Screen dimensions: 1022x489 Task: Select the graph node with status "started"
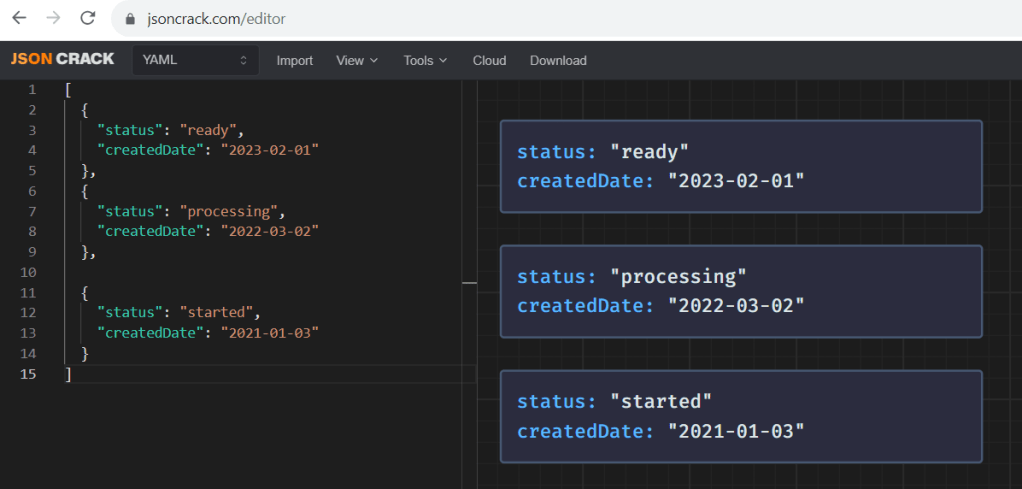pyautogui.click(x=740, y=416)
